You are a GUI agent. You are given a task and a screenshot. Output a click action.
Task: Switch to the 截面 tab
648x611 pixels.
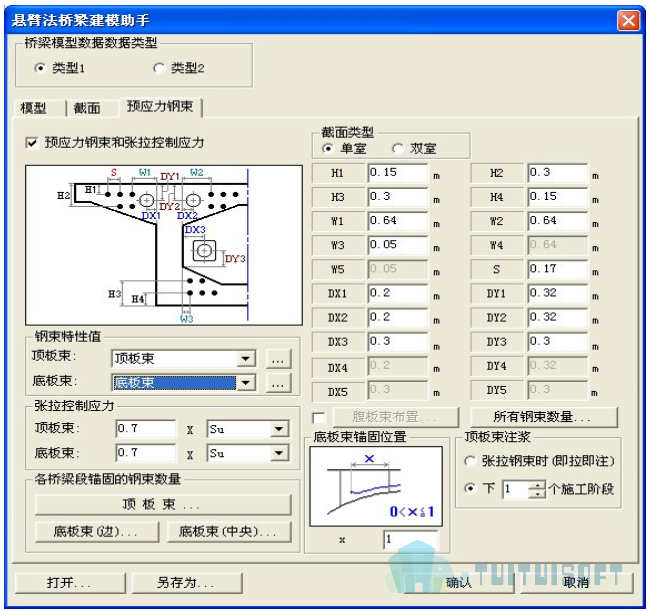[x=87, y=108]
